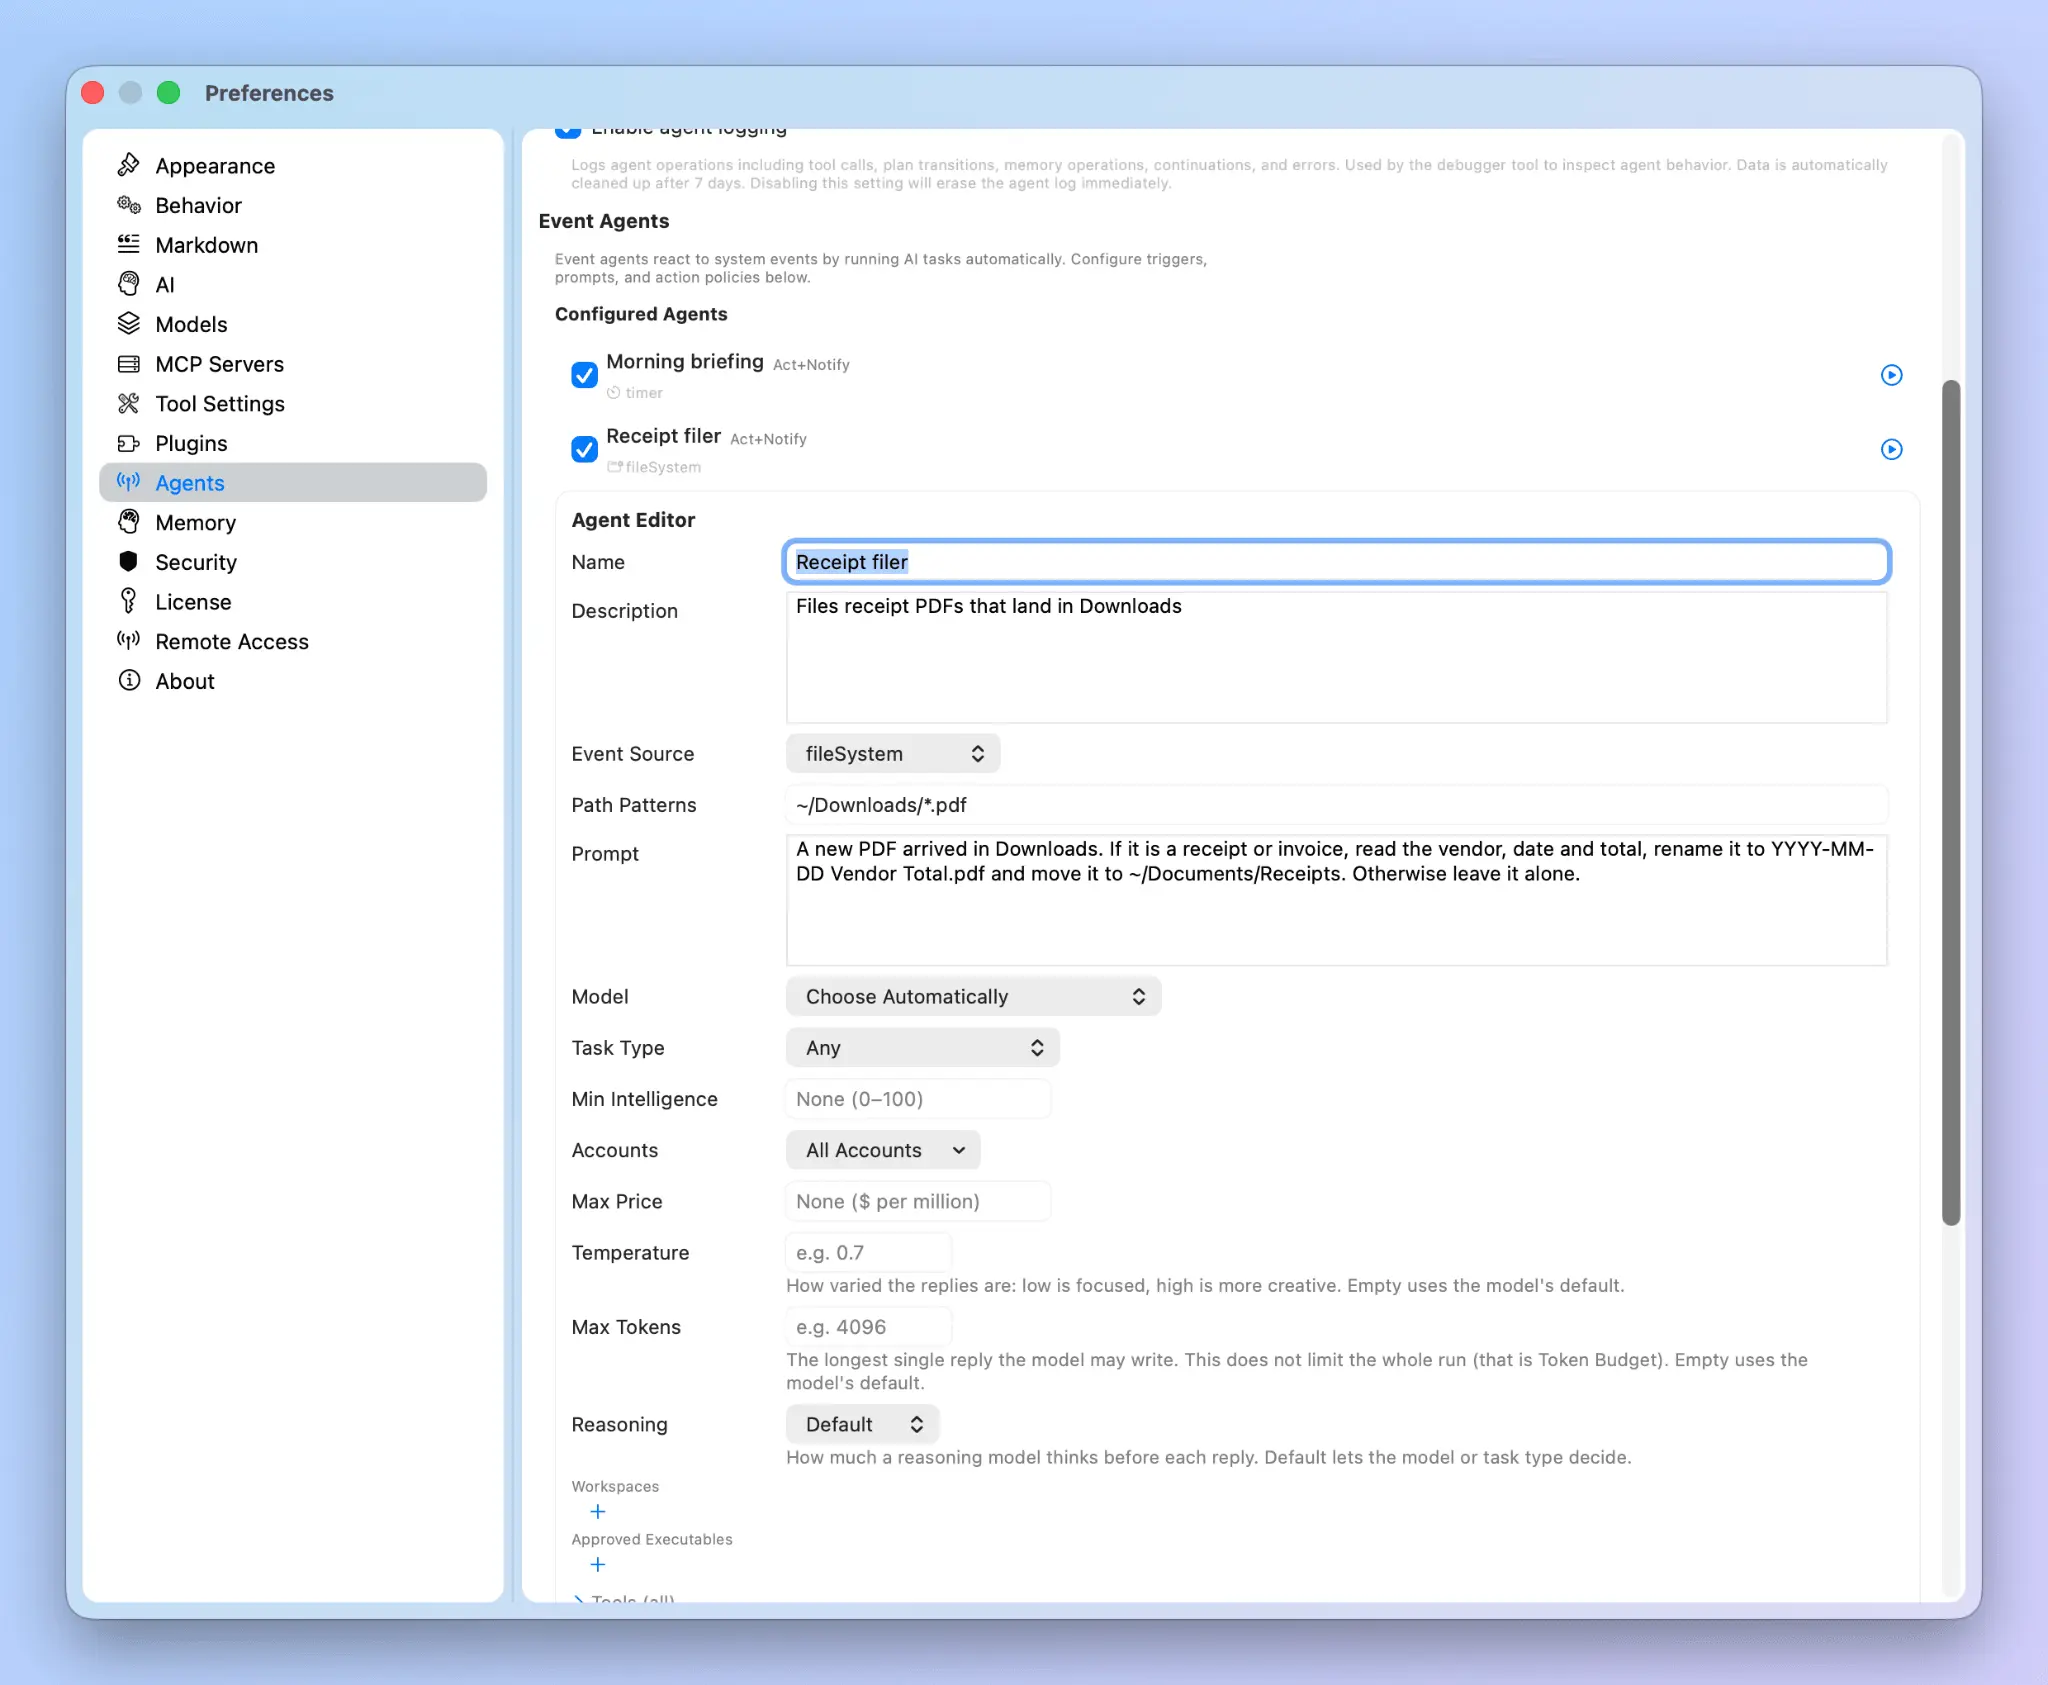Select the Receipt filer agent row
This screenshot has width=2048, height=1685.
[x=1237, y=449]
